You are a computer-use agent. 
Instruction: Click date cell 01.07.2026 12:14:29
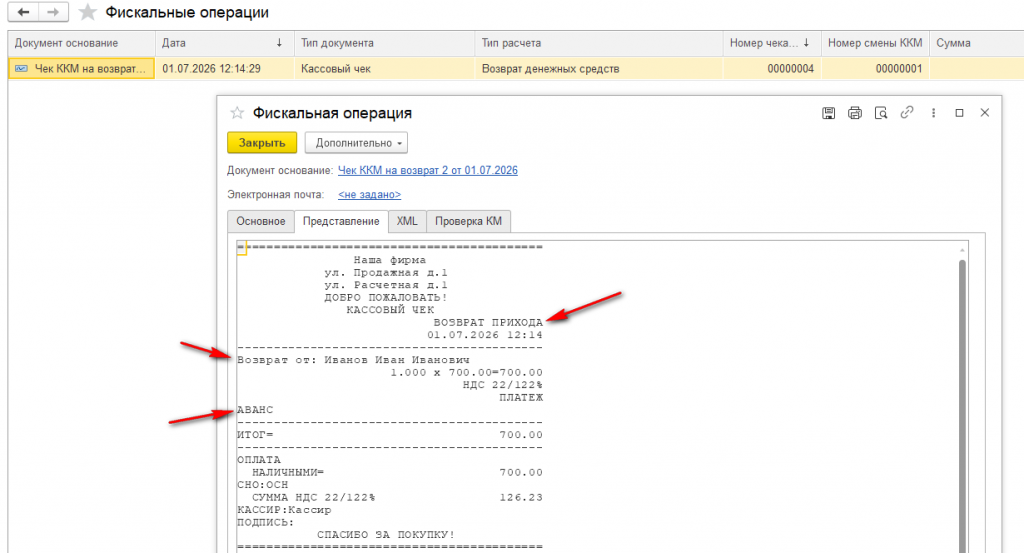pos(224,69)
